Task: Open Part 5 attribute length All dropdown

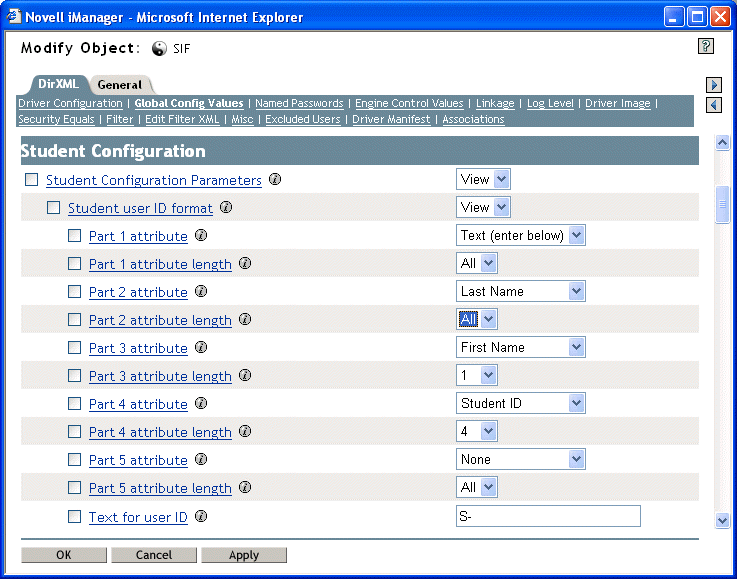Action: coord(477,487)
